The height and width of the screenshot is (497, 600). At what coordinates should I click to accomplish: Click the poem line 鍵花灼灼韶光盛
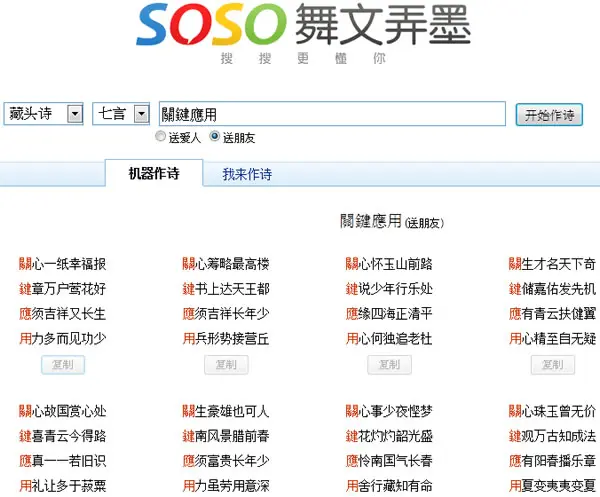389,436
